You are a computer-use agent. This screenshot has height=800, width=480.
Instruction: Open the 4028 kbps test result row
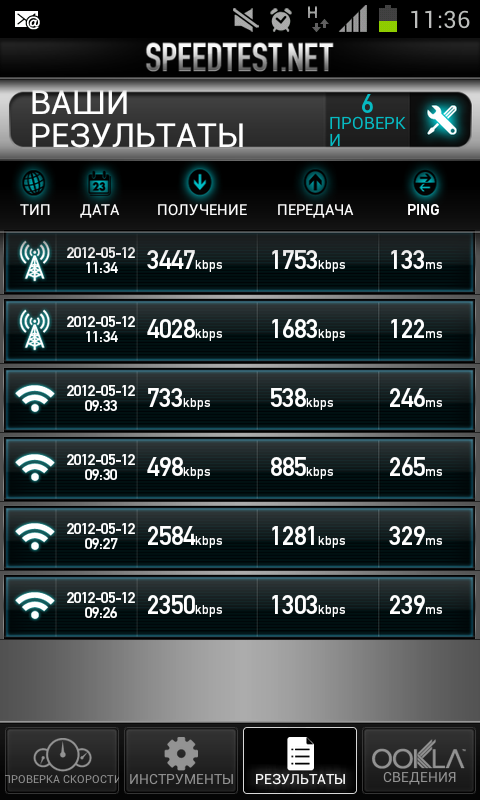(x=240, y=330)
